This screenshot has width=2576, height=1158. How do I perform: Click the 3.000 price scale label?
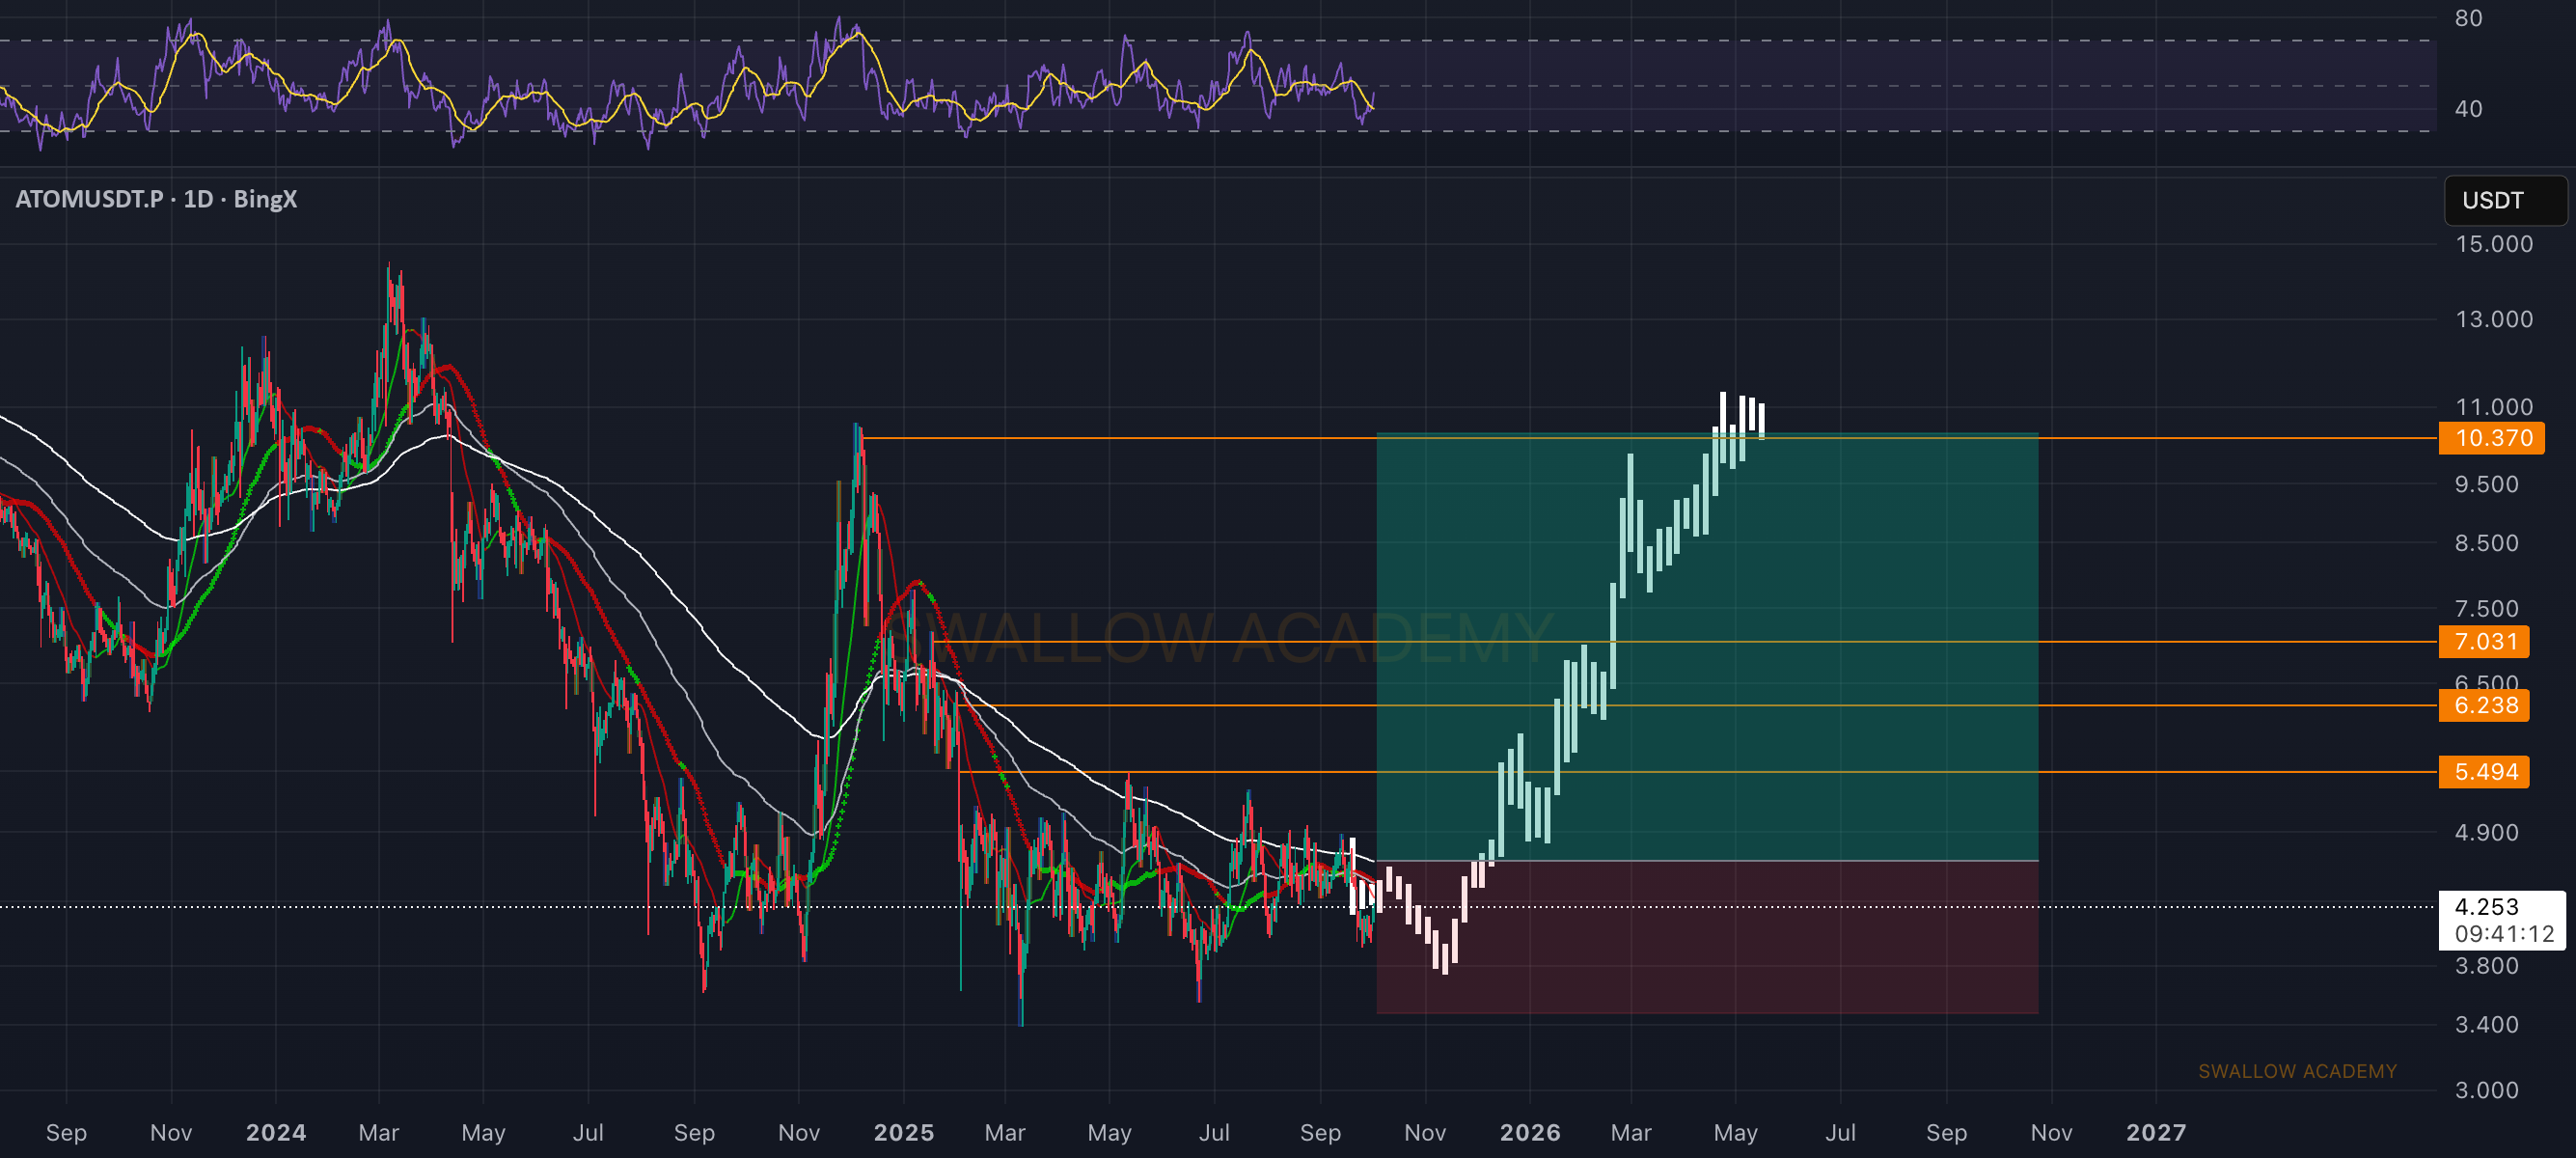(x=2486, y=1090)
